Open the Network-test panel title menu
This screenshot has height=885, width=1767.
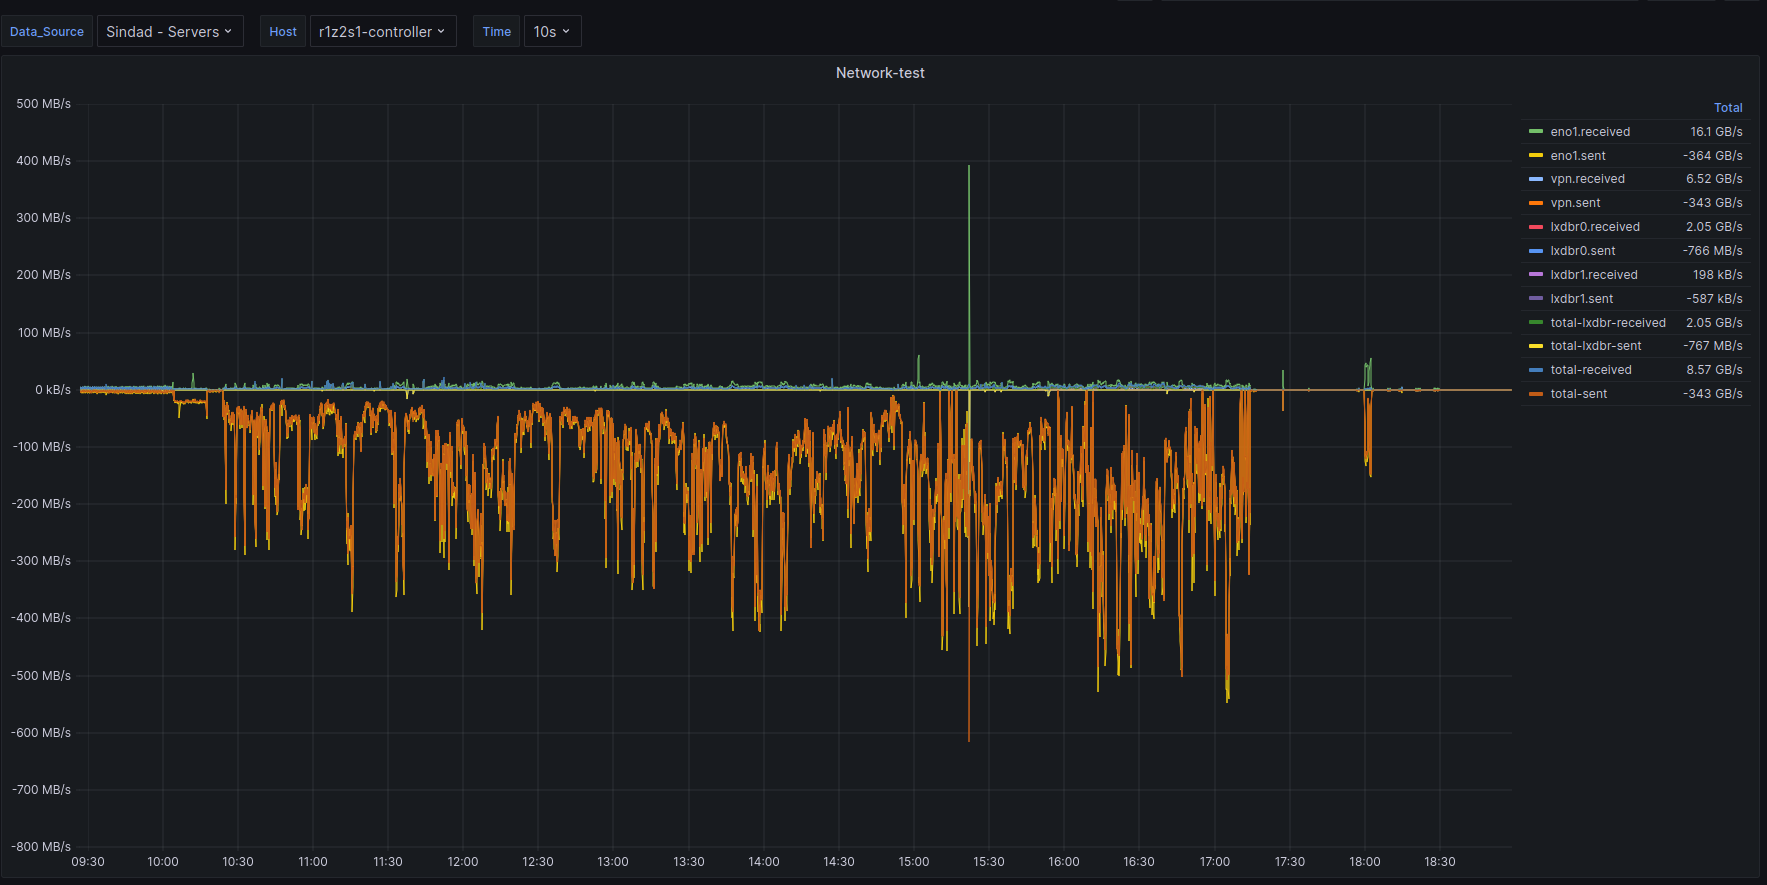point(880,73)
